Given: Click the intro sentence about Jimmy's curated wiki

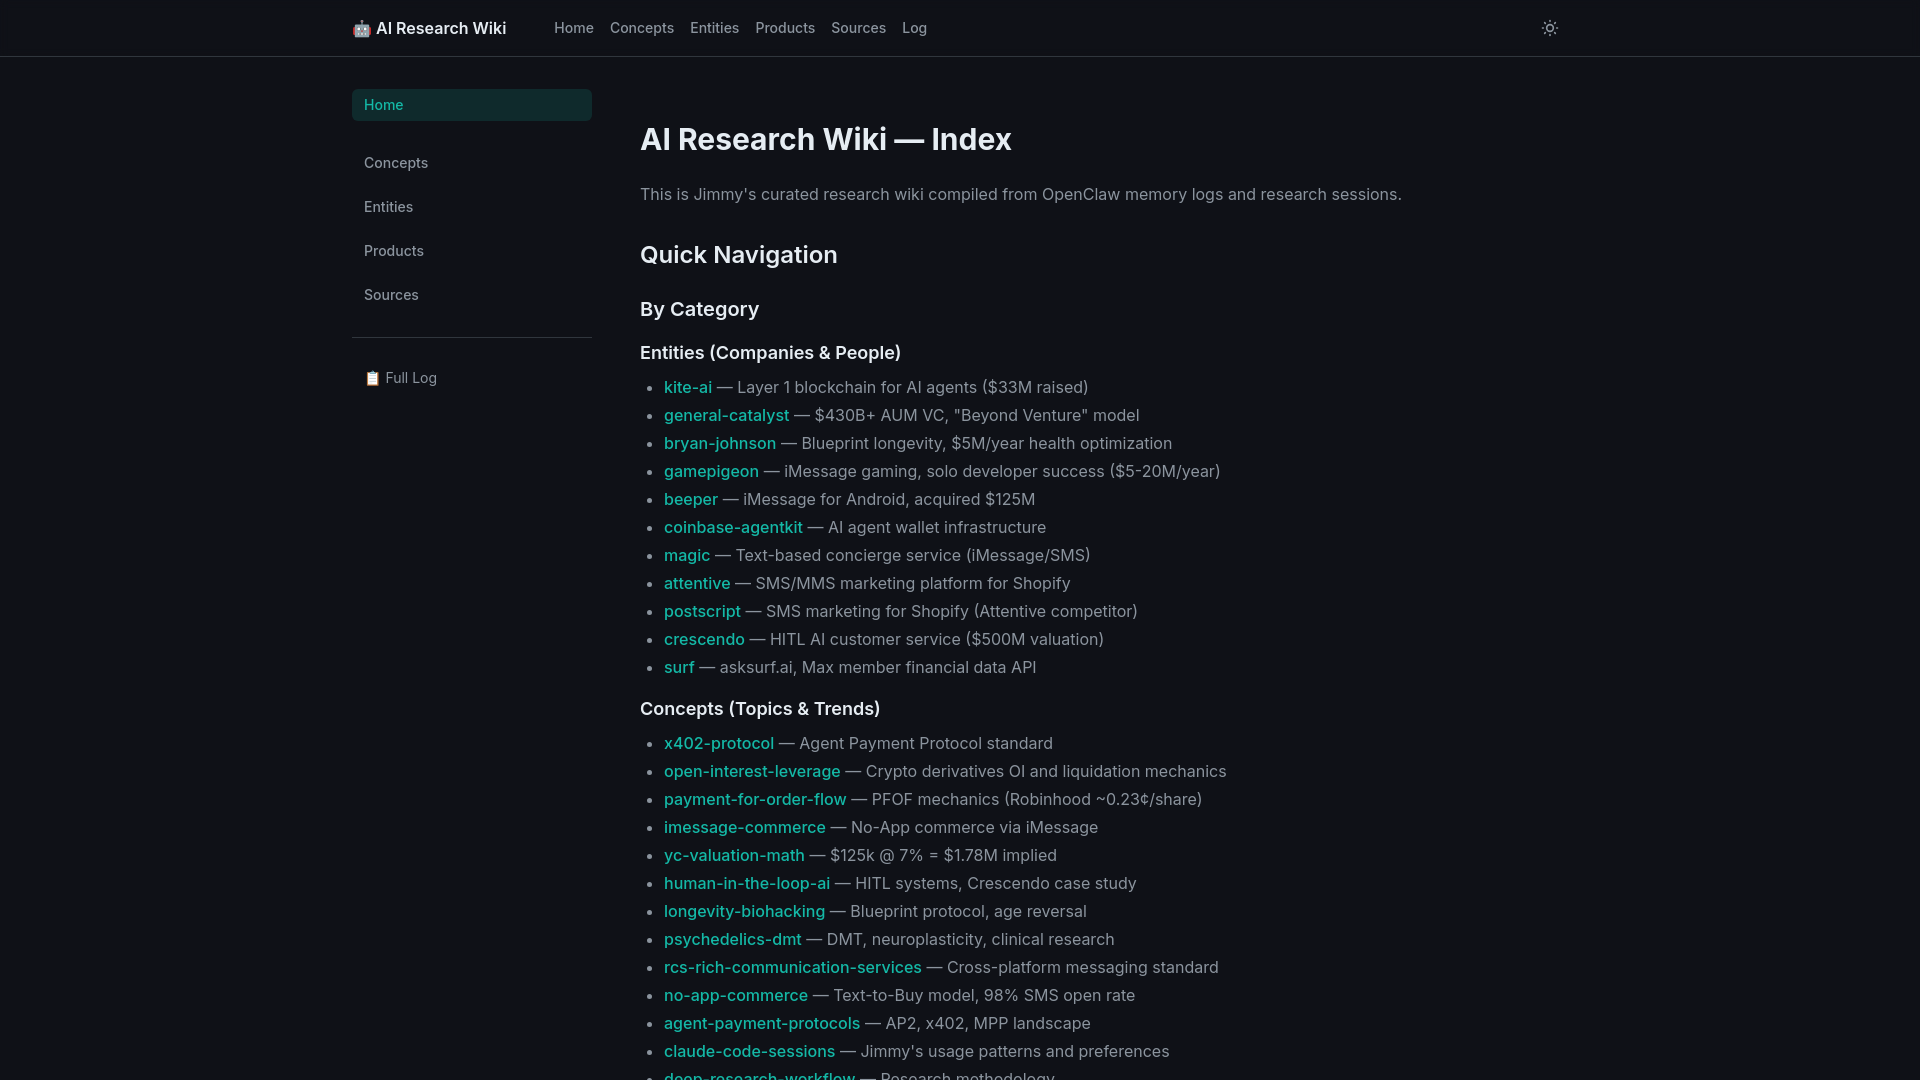Looking at the screenshot, I should 1021,194.
